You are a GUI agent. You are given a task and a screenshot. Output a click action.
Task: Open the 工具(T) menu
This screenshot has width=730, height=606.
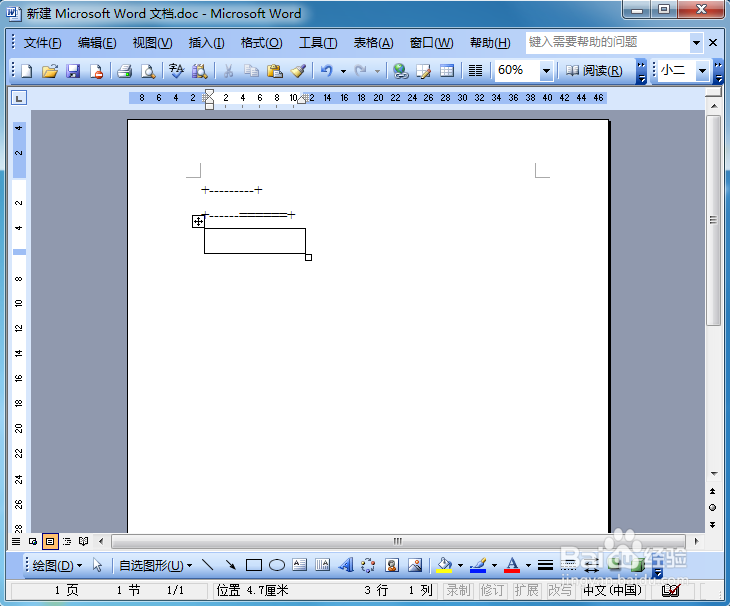coord(318,43)
